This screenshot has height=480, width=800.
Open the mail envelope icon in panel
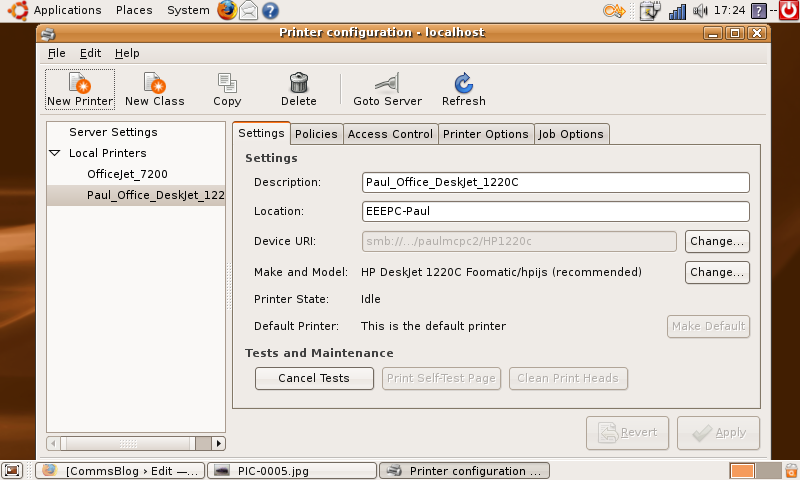pos(249,11)
